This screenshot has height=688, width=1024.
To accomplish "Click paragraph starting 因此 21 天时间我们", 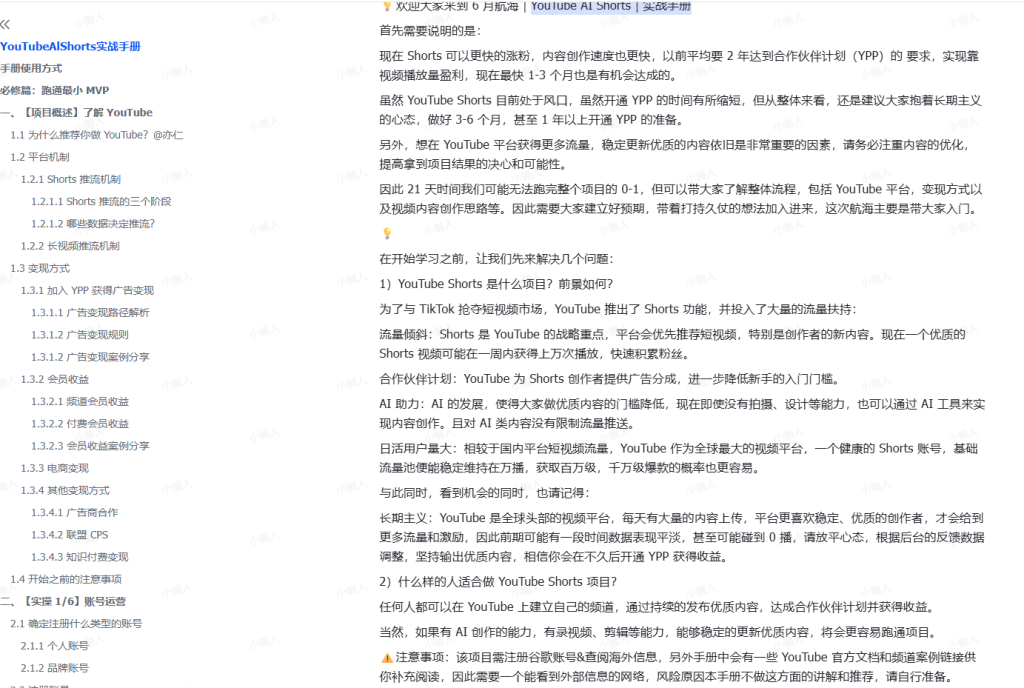I will (680, 199).
